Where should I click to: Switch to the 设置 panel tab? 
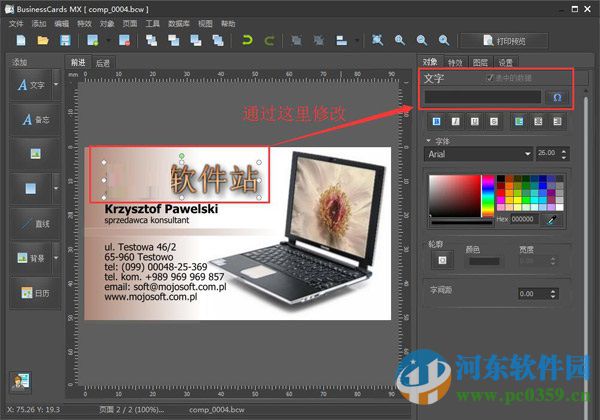(x=505, y=63)
